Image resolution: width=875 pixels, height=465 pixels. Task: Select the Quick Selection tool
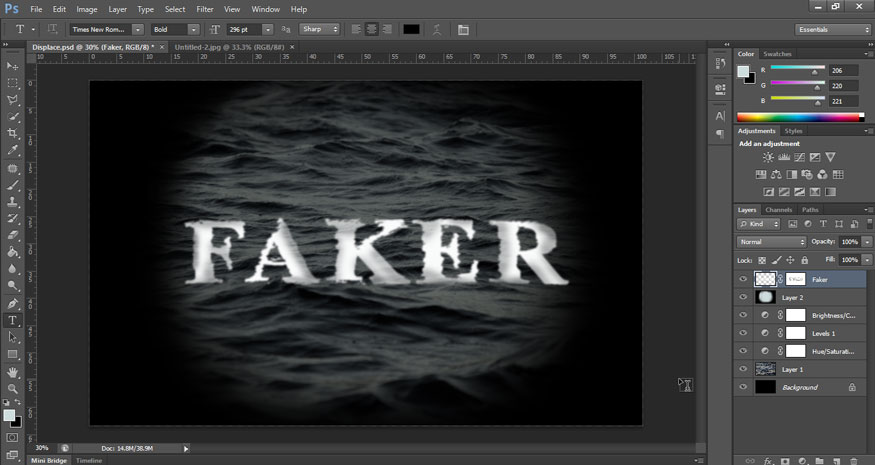tap(12, 117)
